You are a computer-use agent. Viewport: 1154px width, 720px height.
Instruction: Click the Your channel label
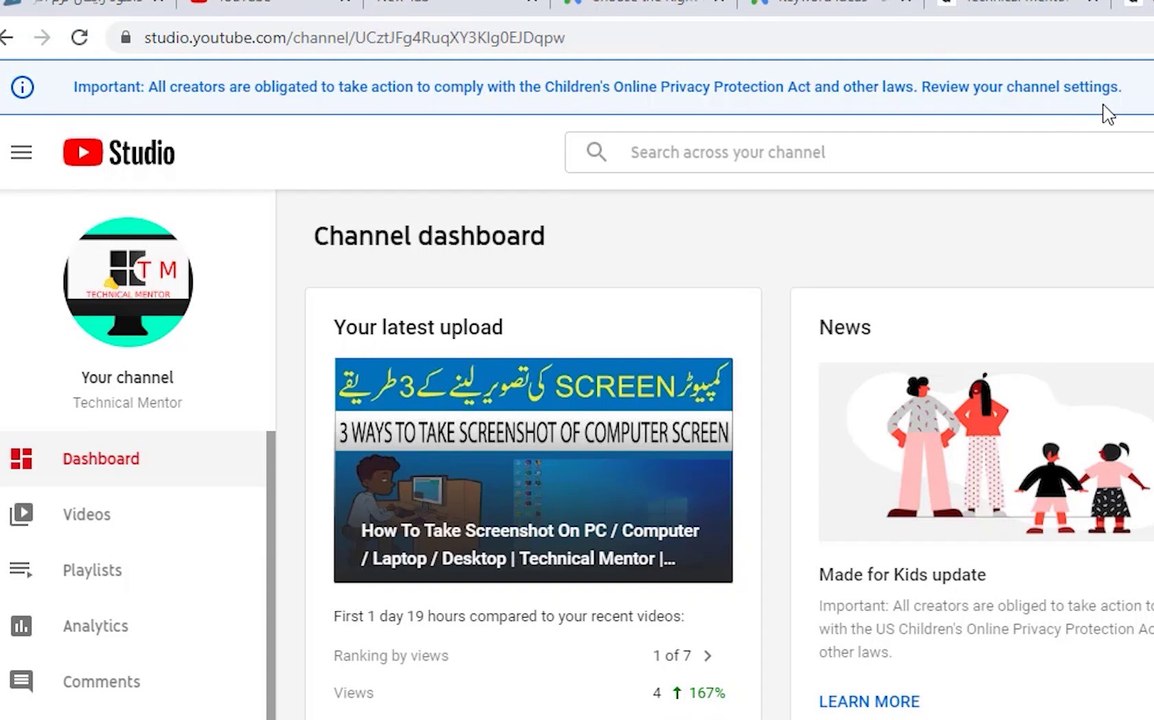(x=127, y=378)
